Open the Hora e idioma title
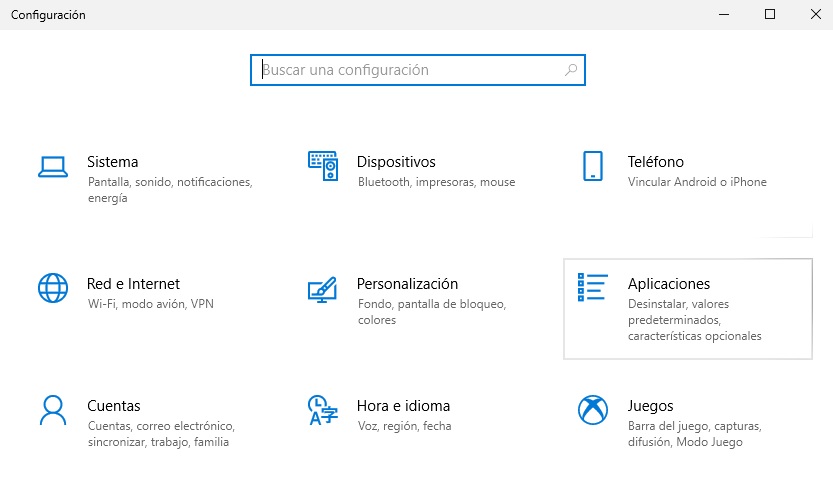The width and height of the screenshot is (833, 493). (403, 406)
